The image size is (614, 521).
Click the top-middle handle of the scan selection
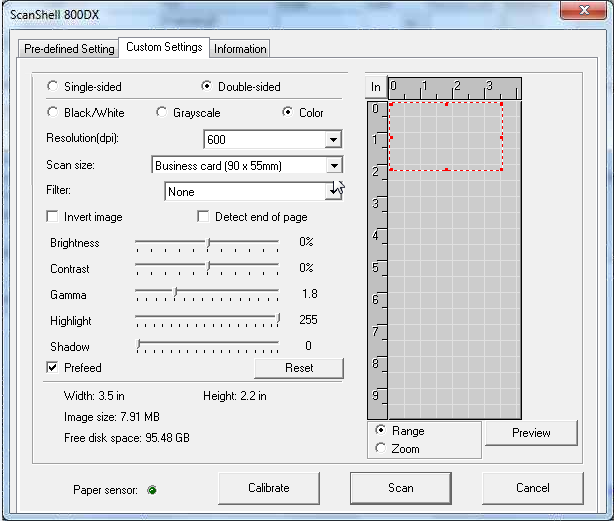click(x=446, y=104)
